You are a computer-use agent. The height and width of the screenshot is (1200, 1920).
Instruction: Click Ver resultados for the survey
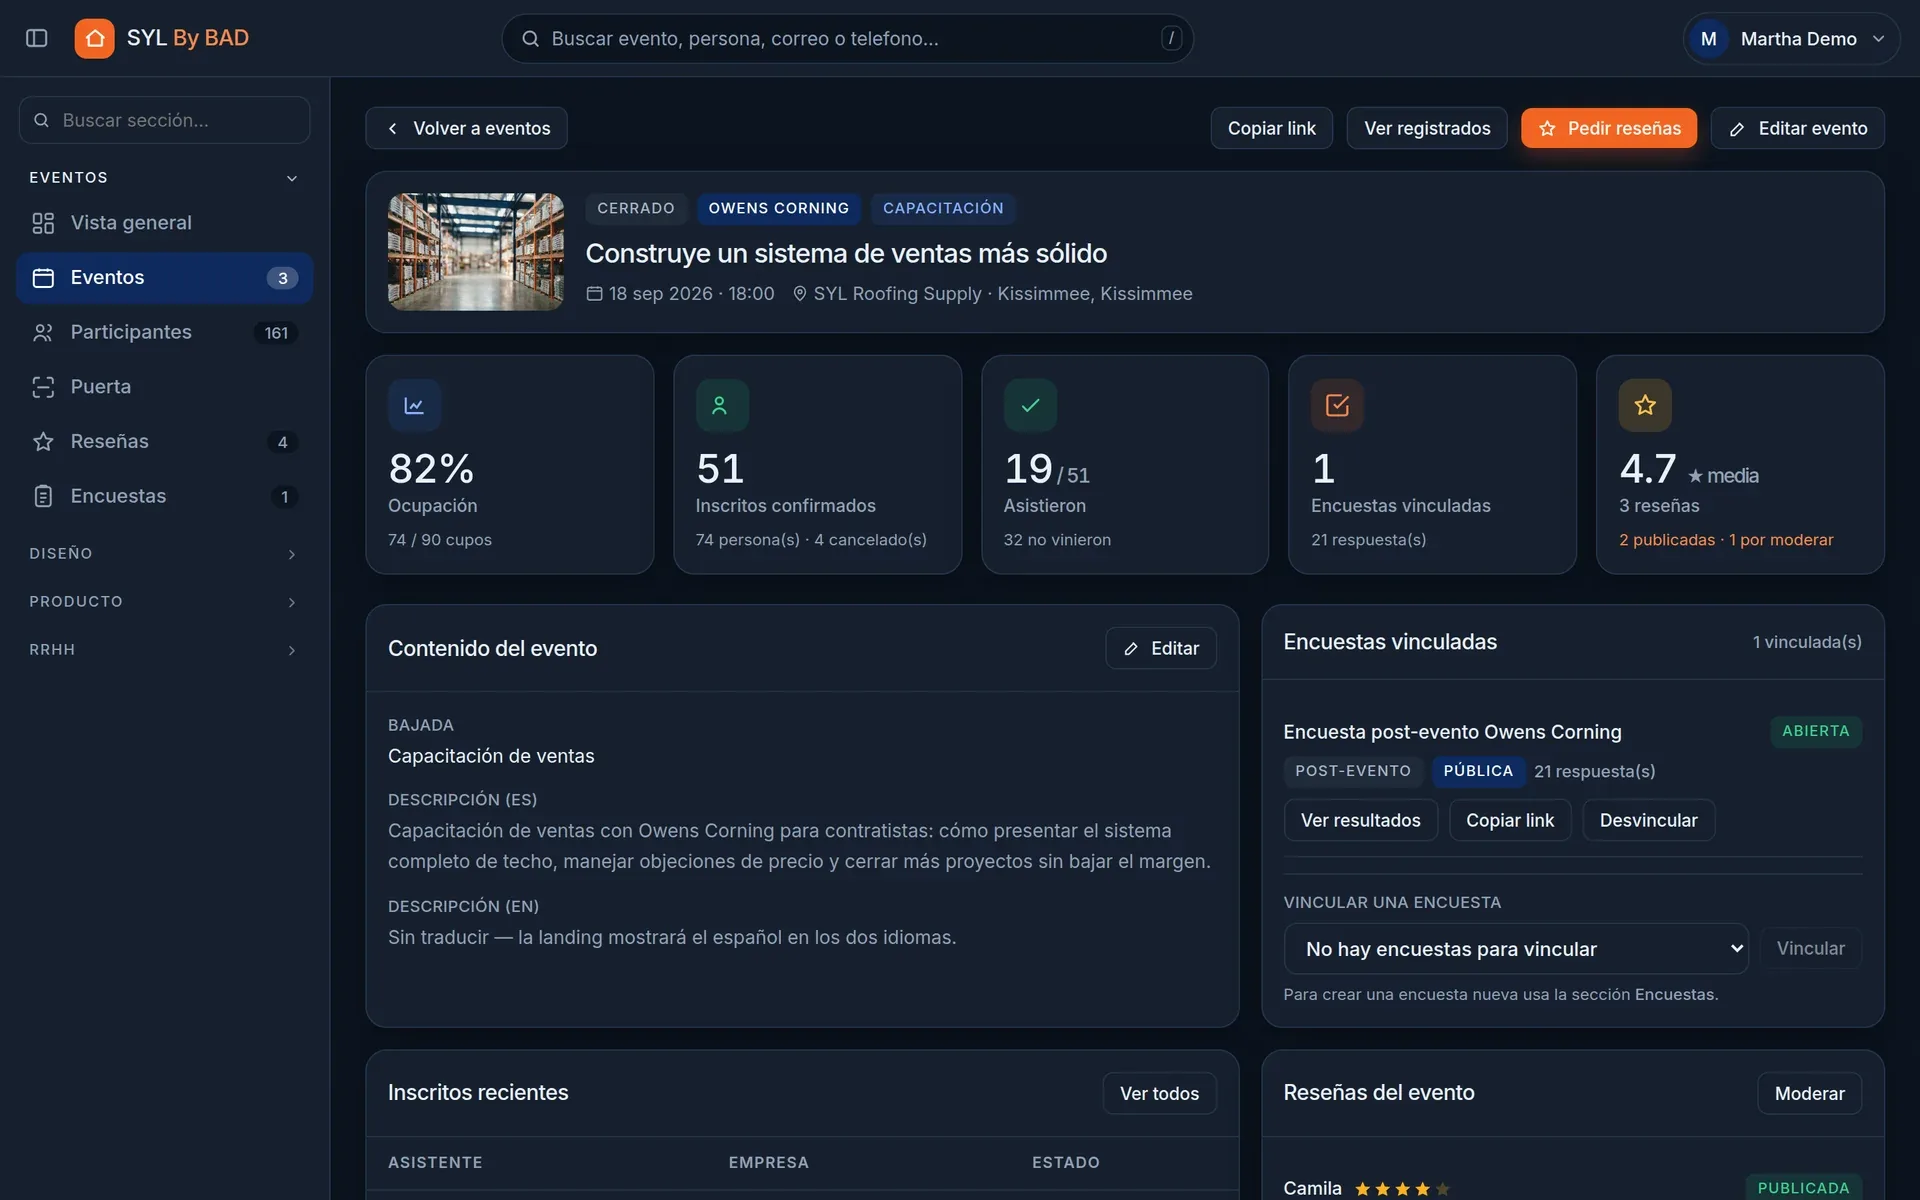coord(1360,820)
